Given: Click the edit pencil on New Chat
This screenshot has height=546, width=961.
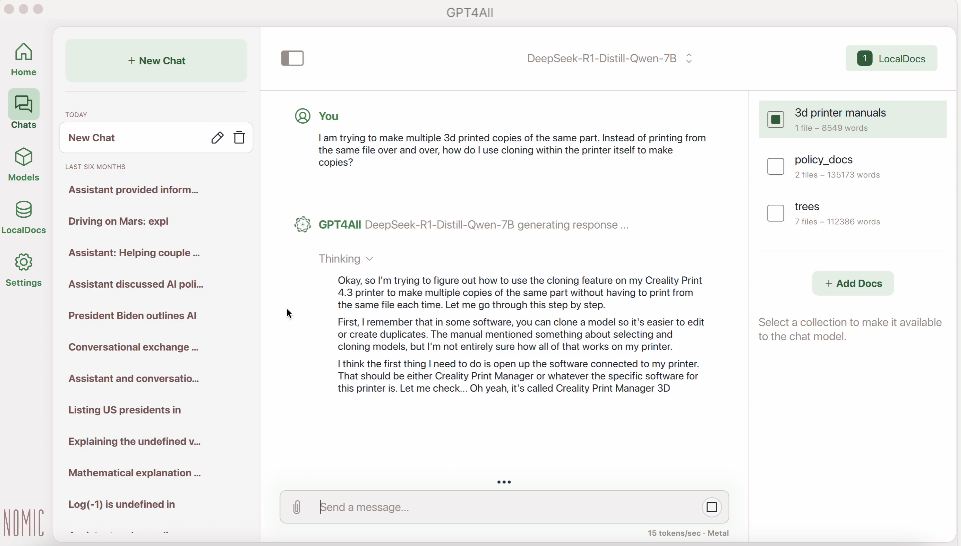Looking at the screenshot, I should (x=217, y=138).
